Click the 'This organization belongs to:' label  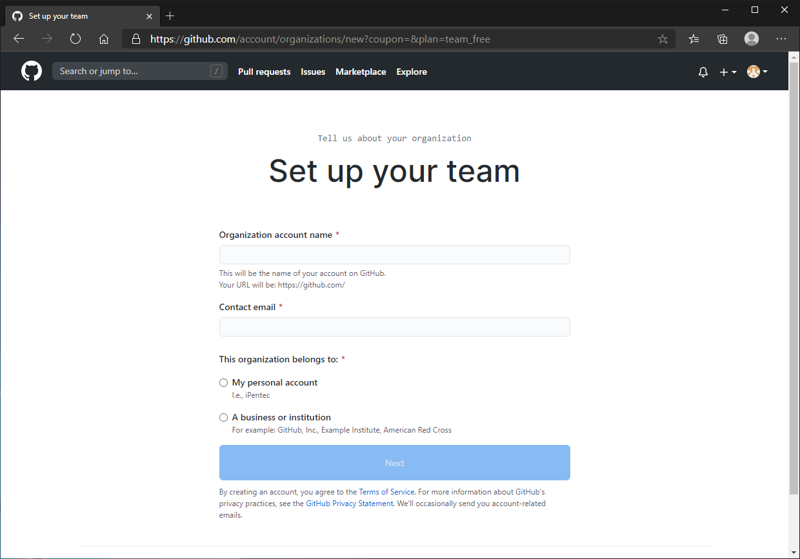click(x=279, y=359)
